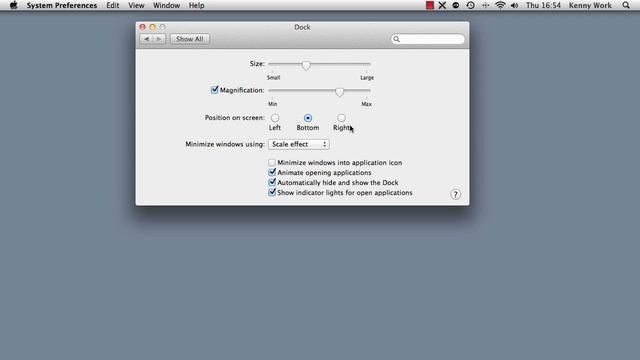Select Right dock position
Viewport: 640px width, 360px height.
pos(341,118)
